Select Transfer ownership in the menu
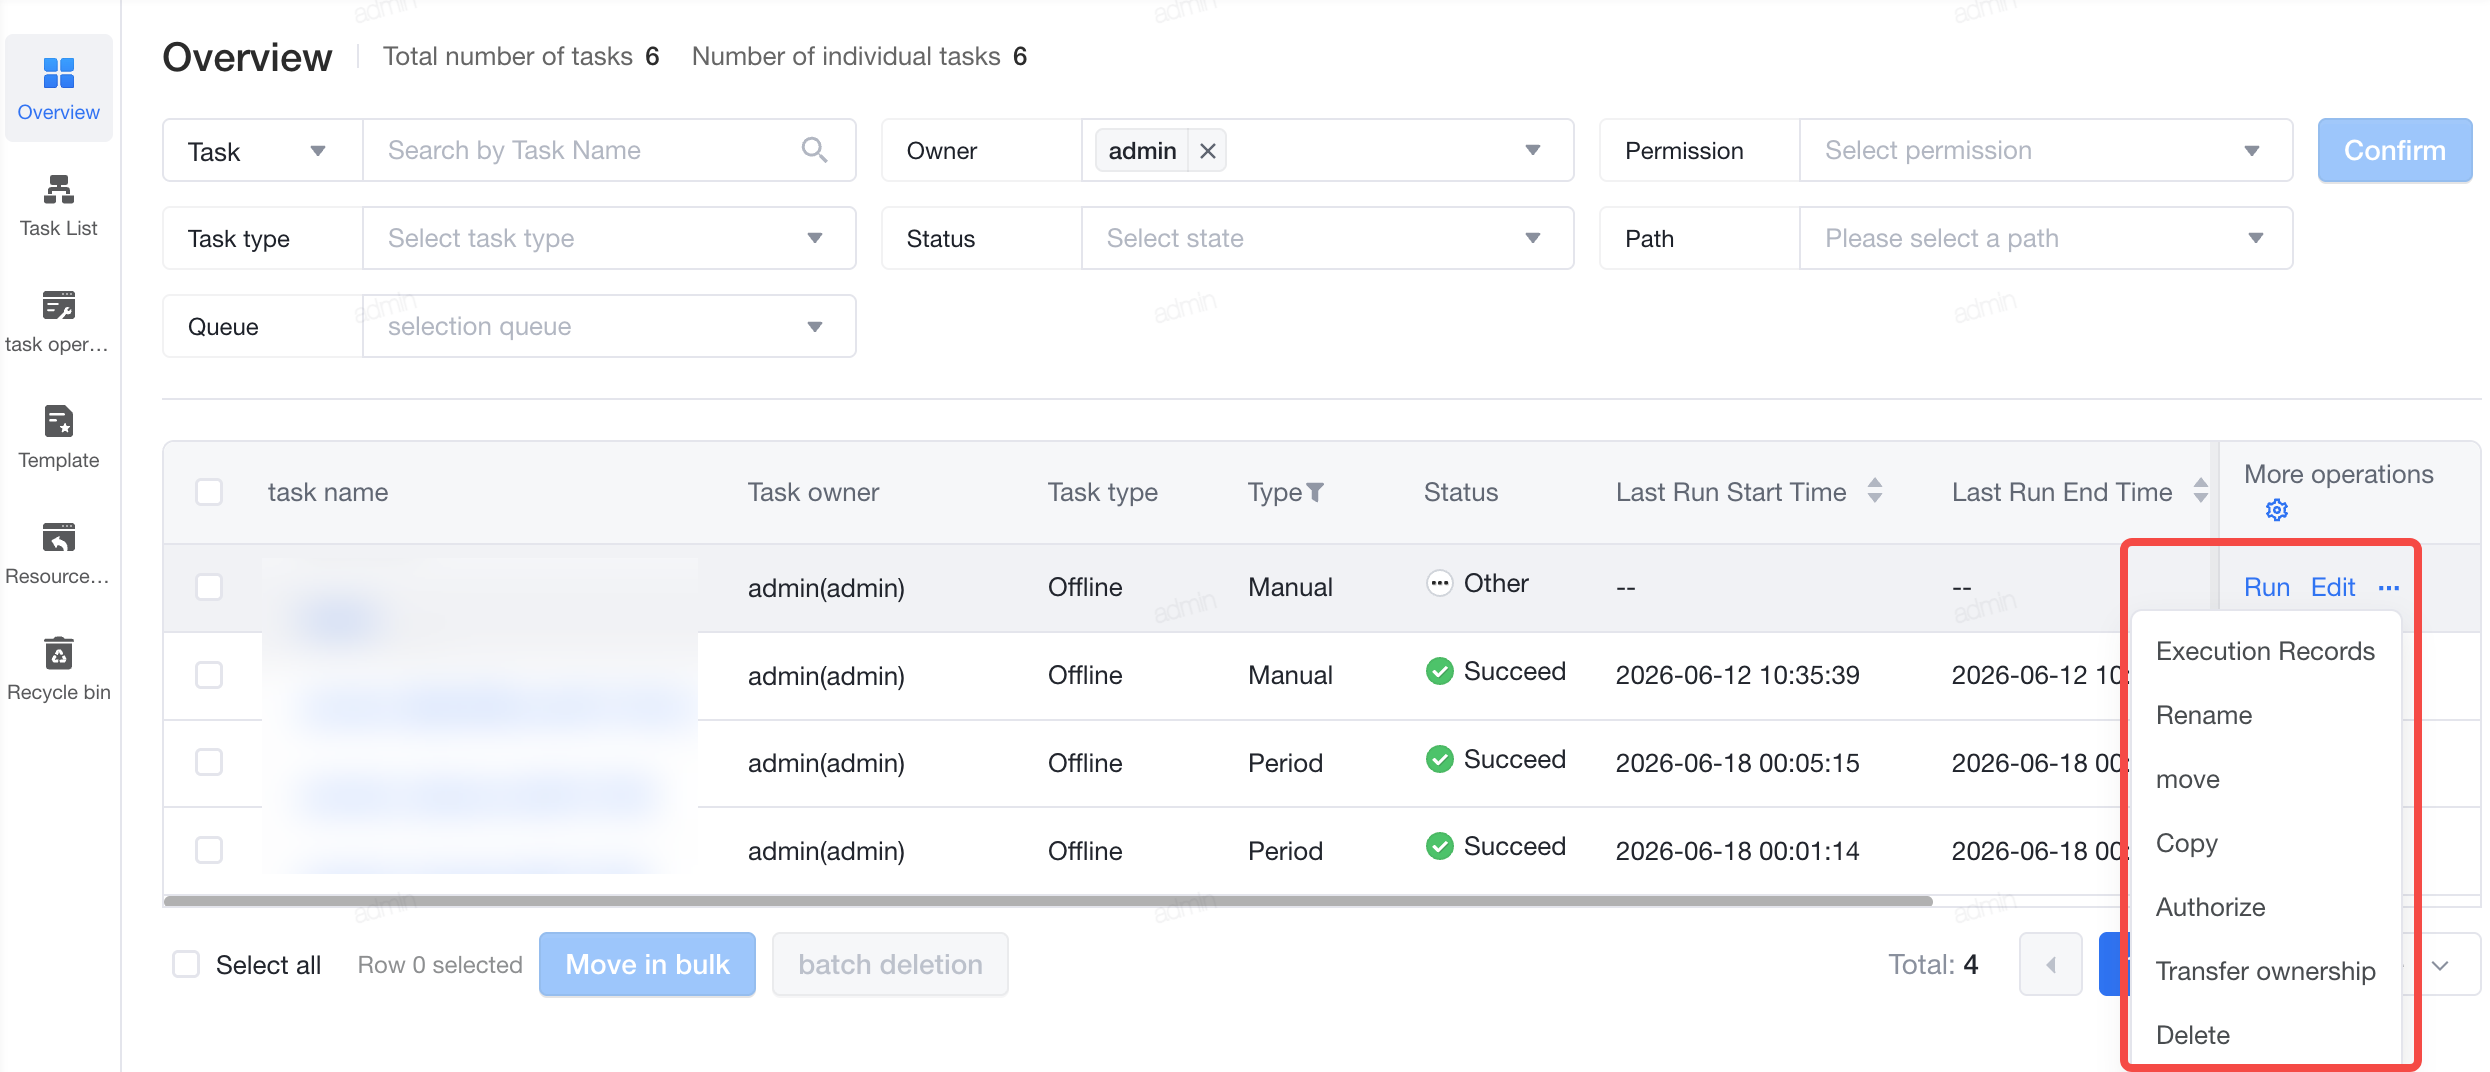This screenshot has width=2490, height=1072. pyautogui.click(x=2265, y=971)
